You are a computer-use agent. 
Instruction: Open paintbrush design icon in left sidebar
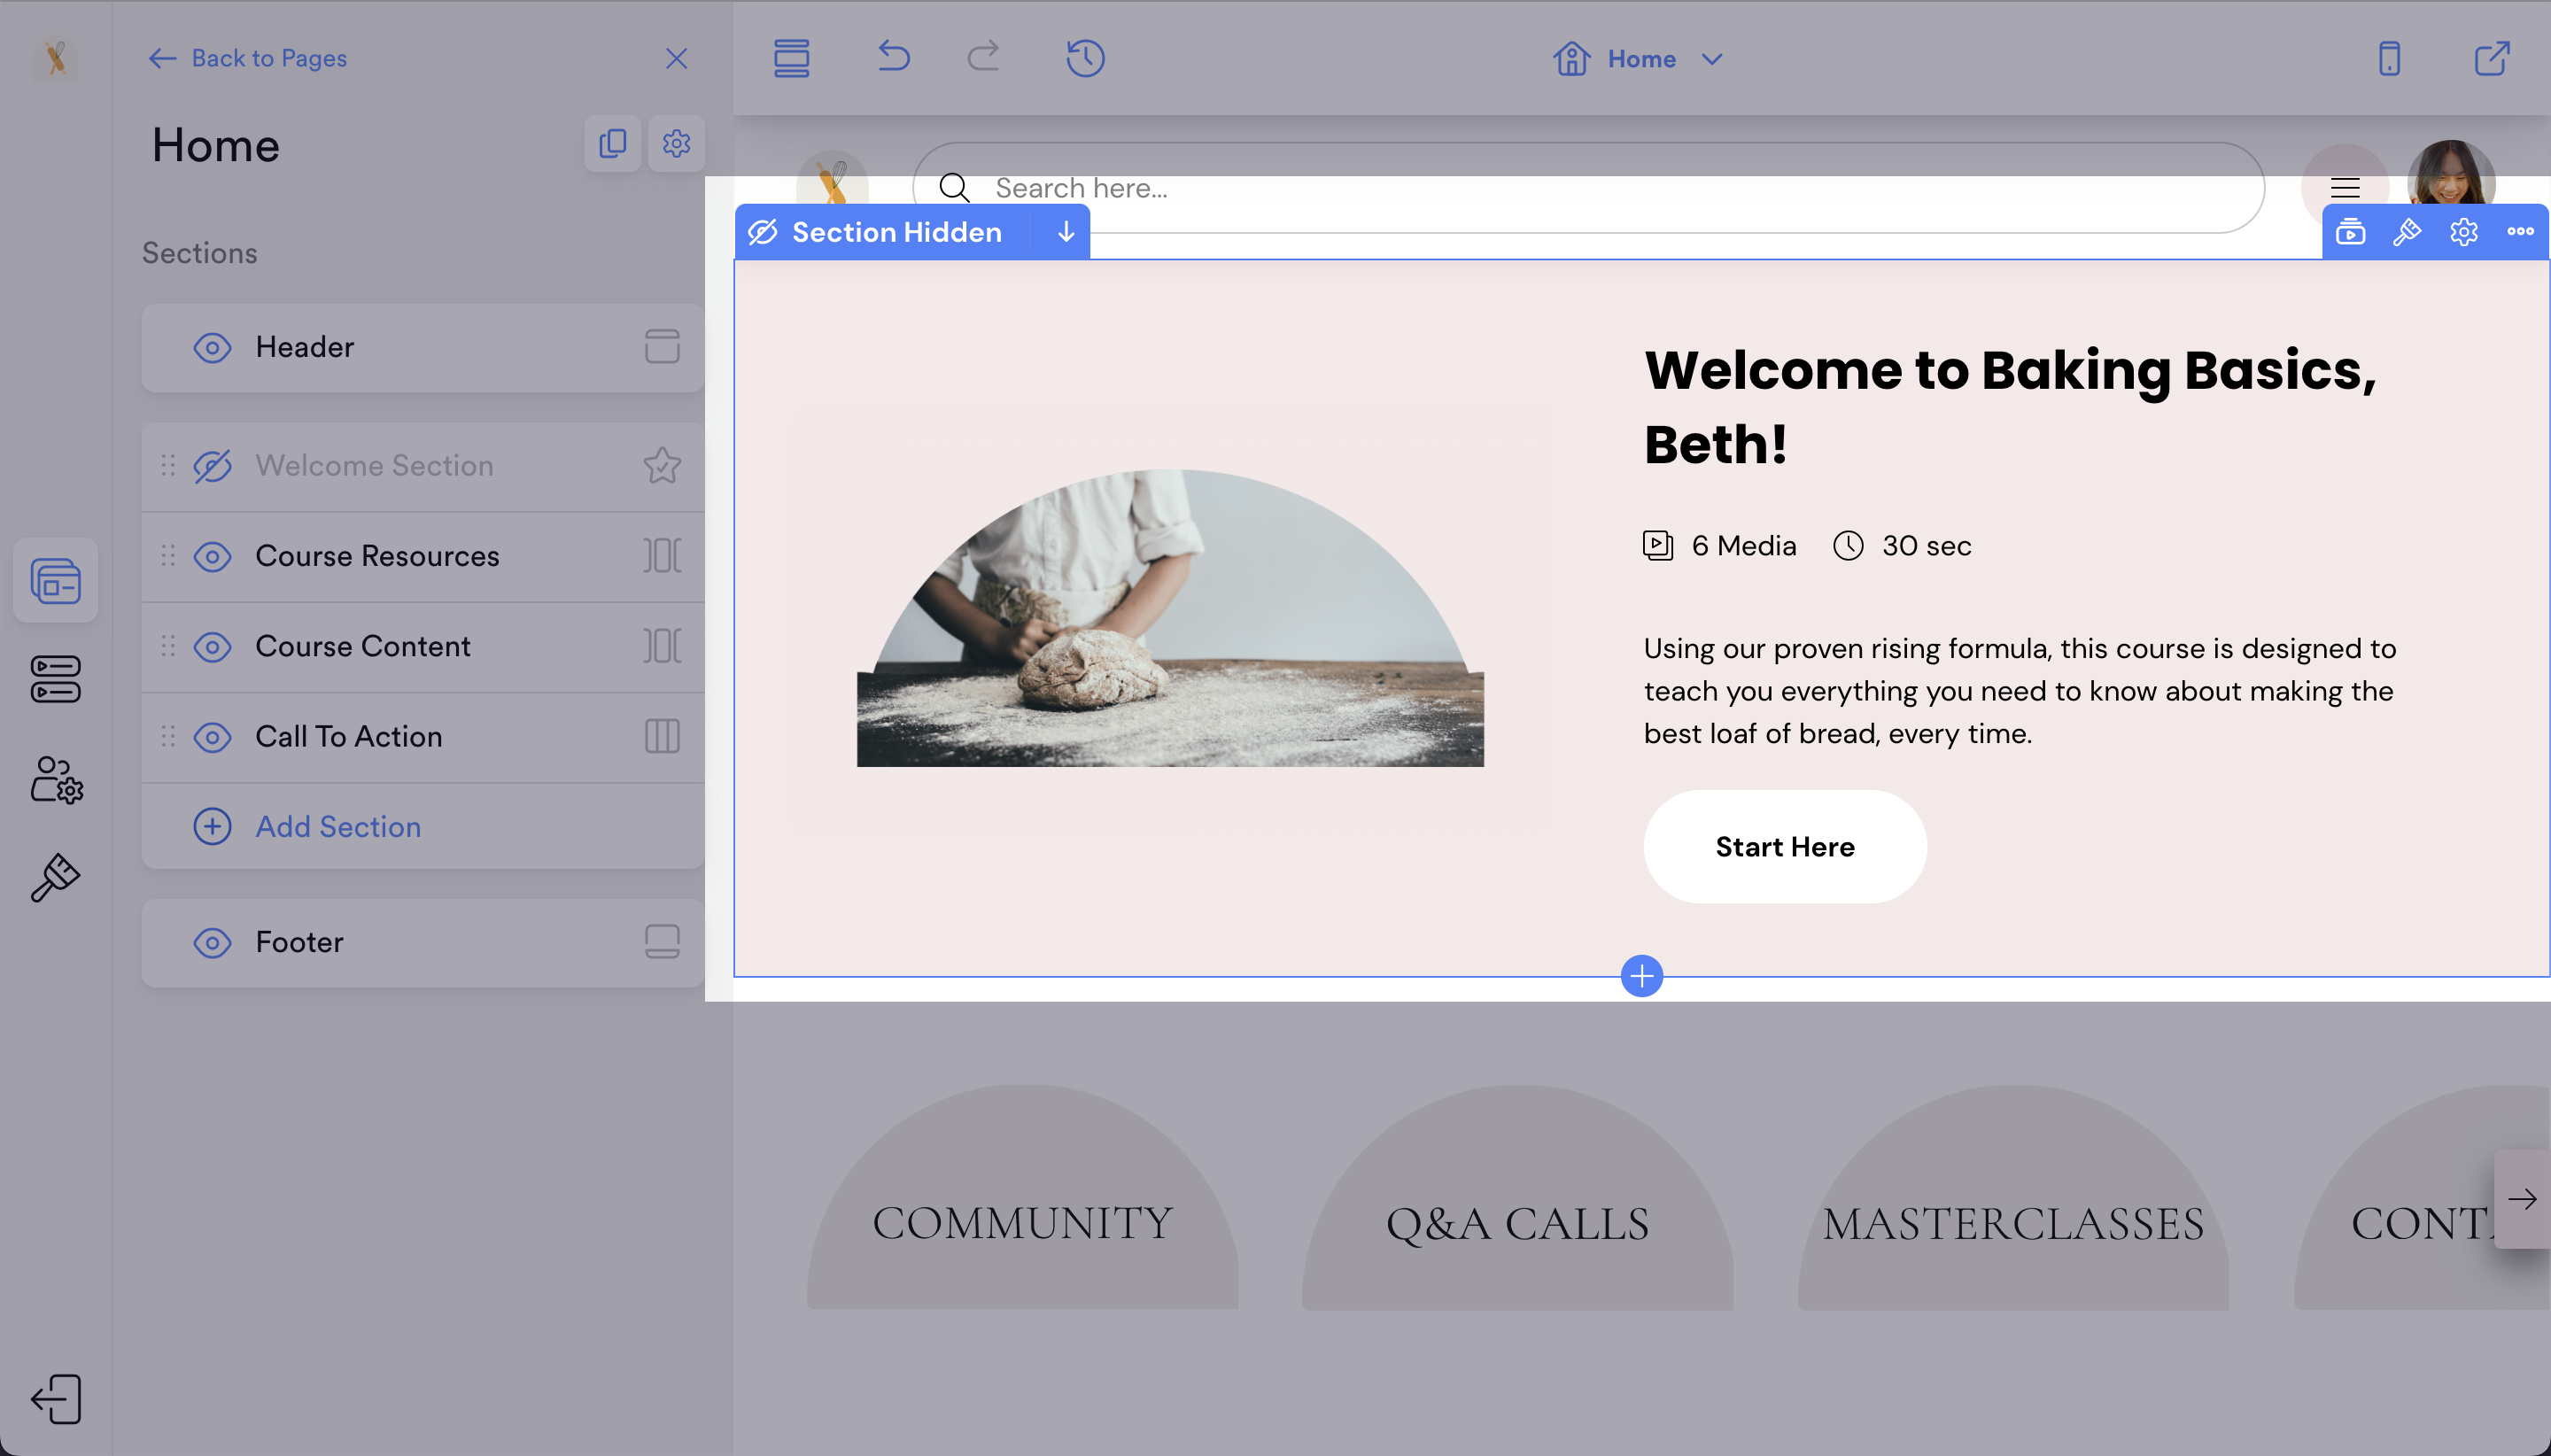[x=56, y=877]
